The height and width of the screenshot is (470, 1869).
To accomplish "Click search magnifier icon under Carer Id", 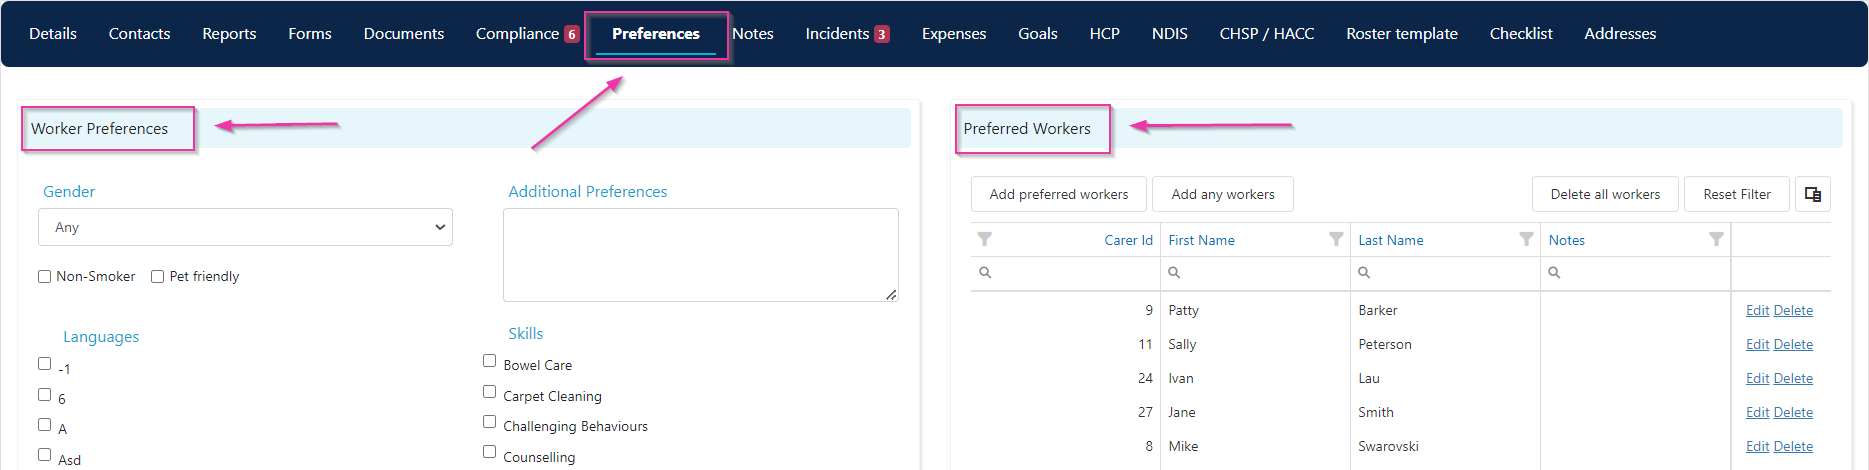I will 985,272.
